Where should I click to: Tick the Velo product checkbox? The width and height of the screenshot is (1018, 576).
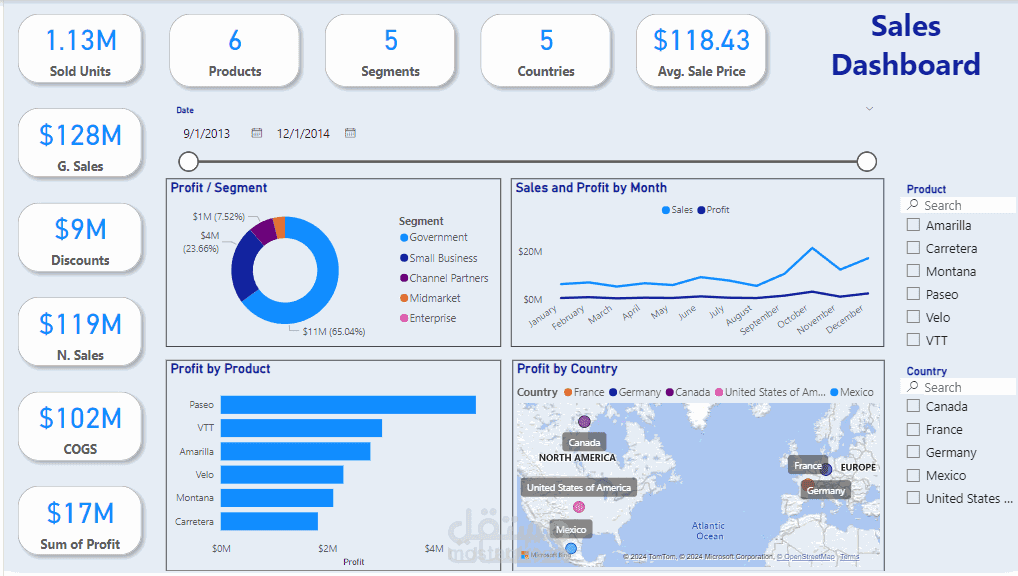(x=913, y=317)
